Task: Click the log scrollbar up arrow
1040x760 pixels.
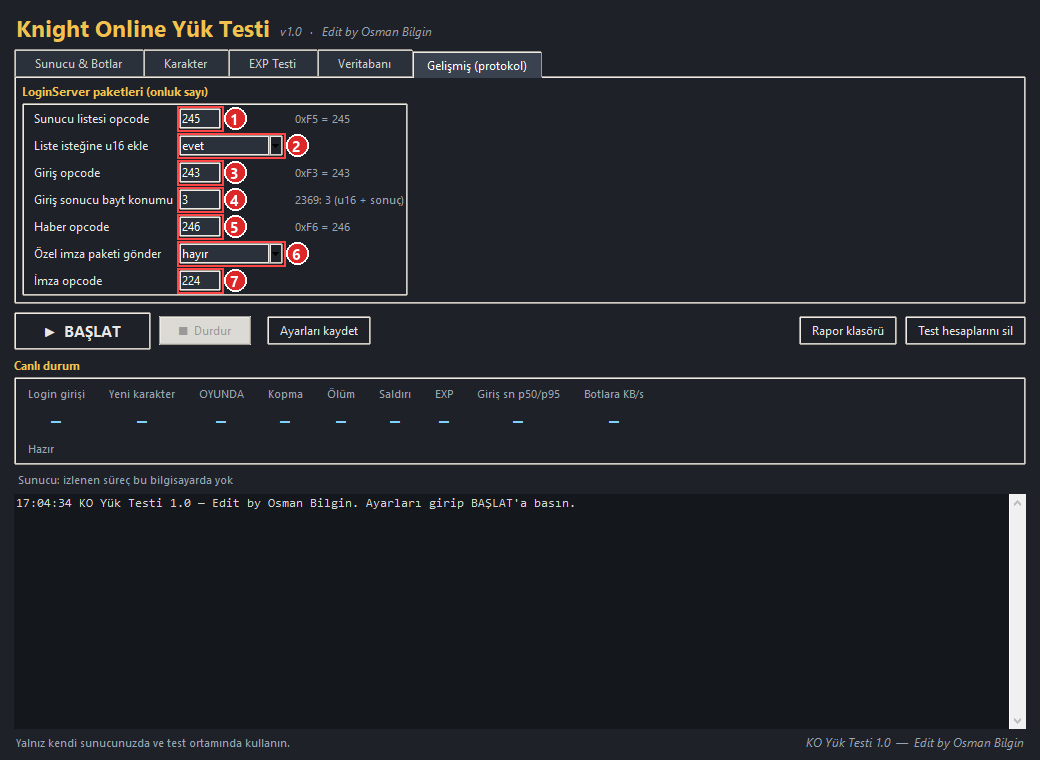Action: (1017, 503)
